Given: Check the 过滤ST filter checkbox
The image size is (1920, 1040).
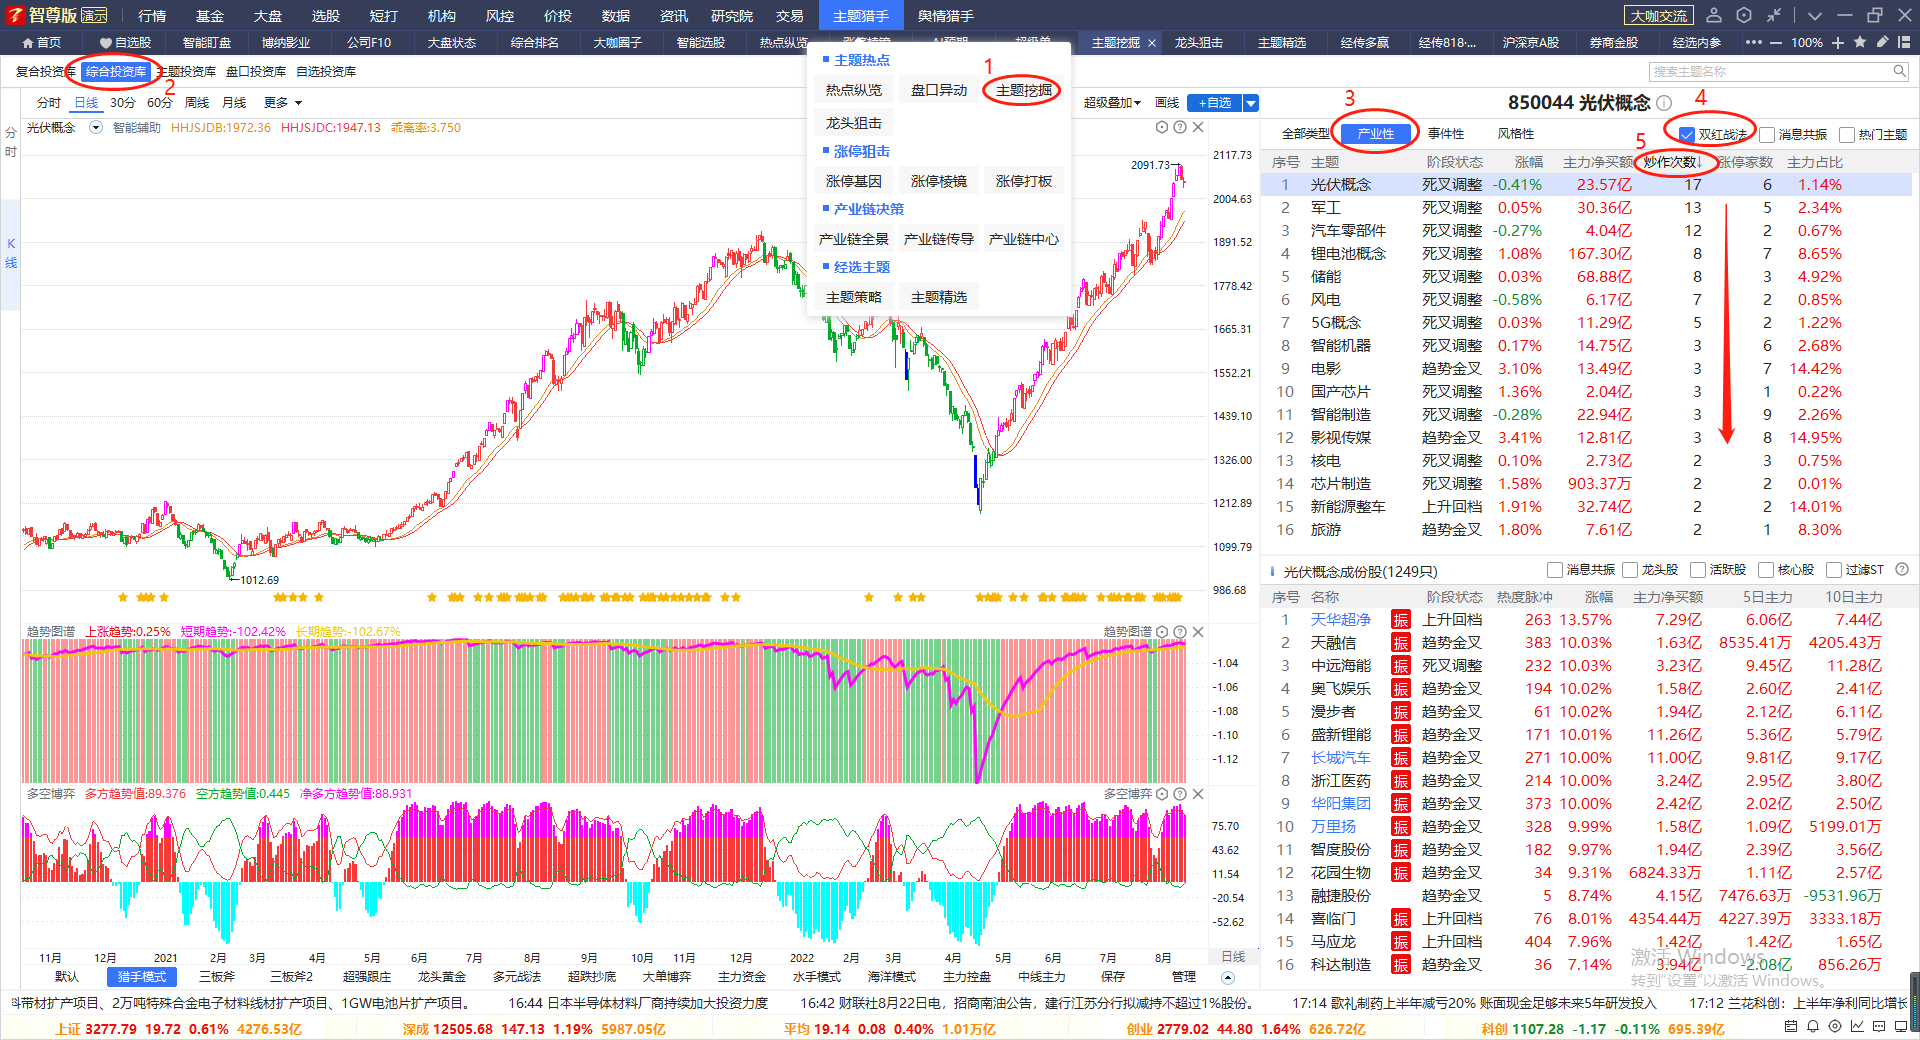Looking at the screenshot, I should pyautogui.click(x=1834, y=570).
